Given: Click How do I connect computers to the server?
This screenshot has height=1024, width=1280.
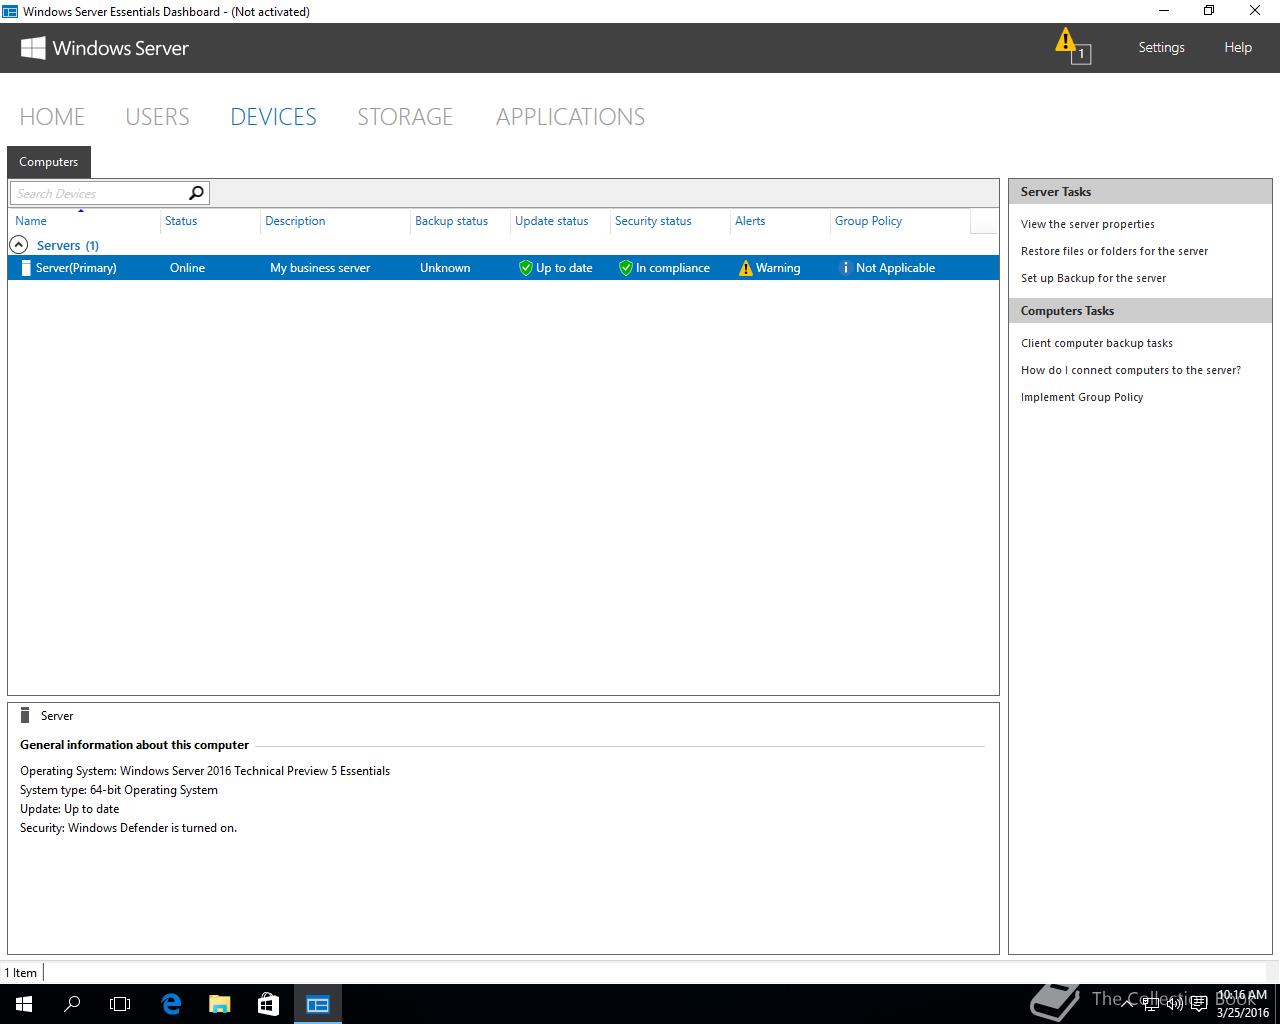Looking at the screenshot, I should tap(1131, 370).
